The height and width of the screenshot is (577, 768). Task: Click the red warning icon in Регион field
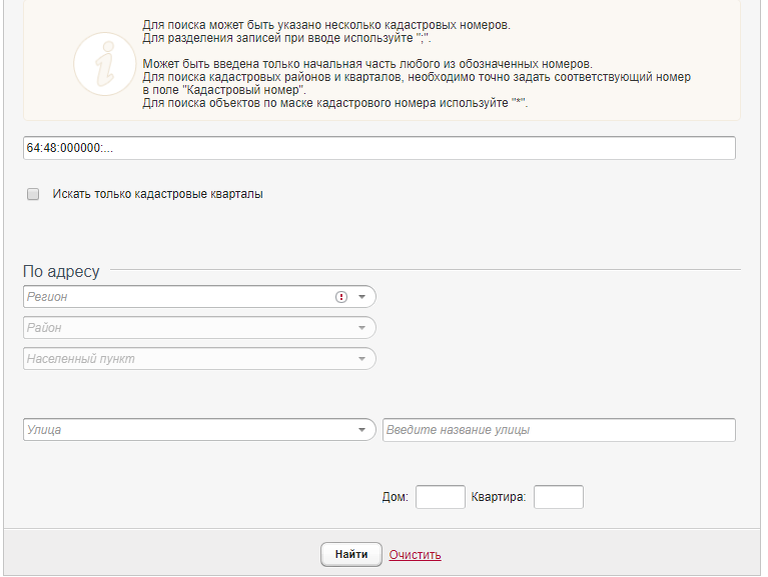click(x=341, y=297)
